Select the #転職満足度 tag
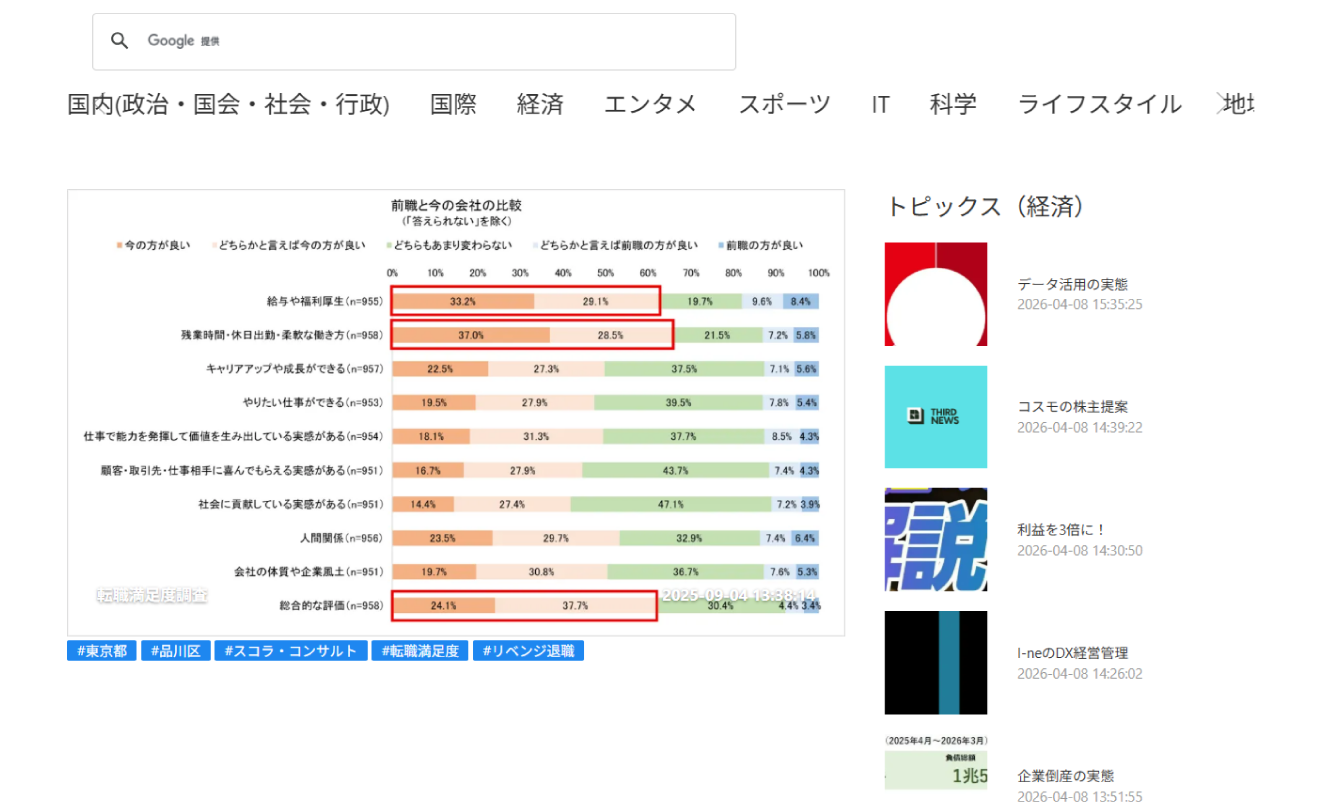The height and width of the screenshot is (802, 1337). click(420, 651)
